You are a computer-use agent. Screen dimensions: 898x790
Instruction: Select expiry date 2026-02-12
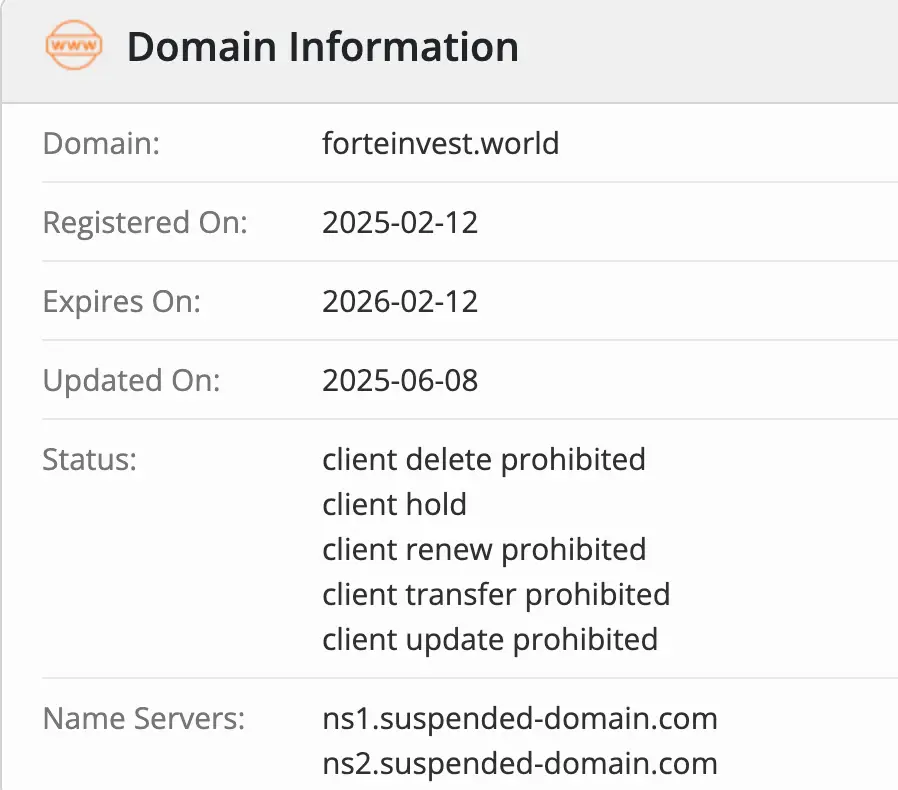[x=400, y=301]
